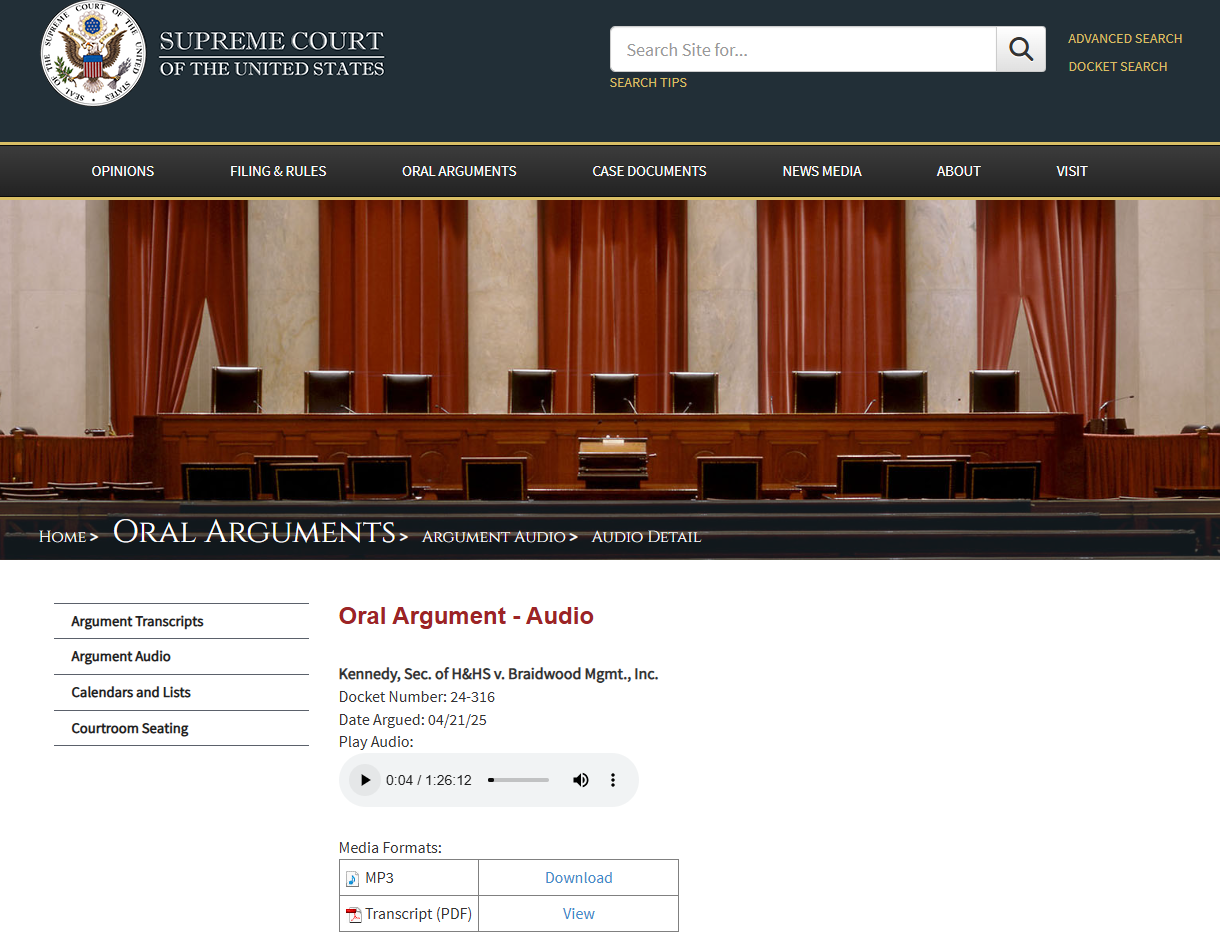Open the Case Documents menu

pos(649,171)
